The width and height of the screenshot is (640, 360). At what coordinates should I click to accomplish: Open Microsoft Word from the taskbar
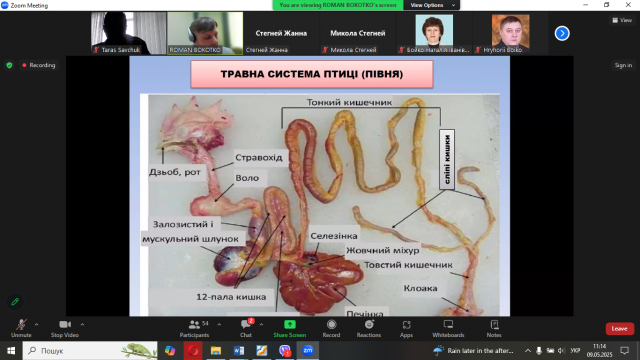click(x=239, y=351)
